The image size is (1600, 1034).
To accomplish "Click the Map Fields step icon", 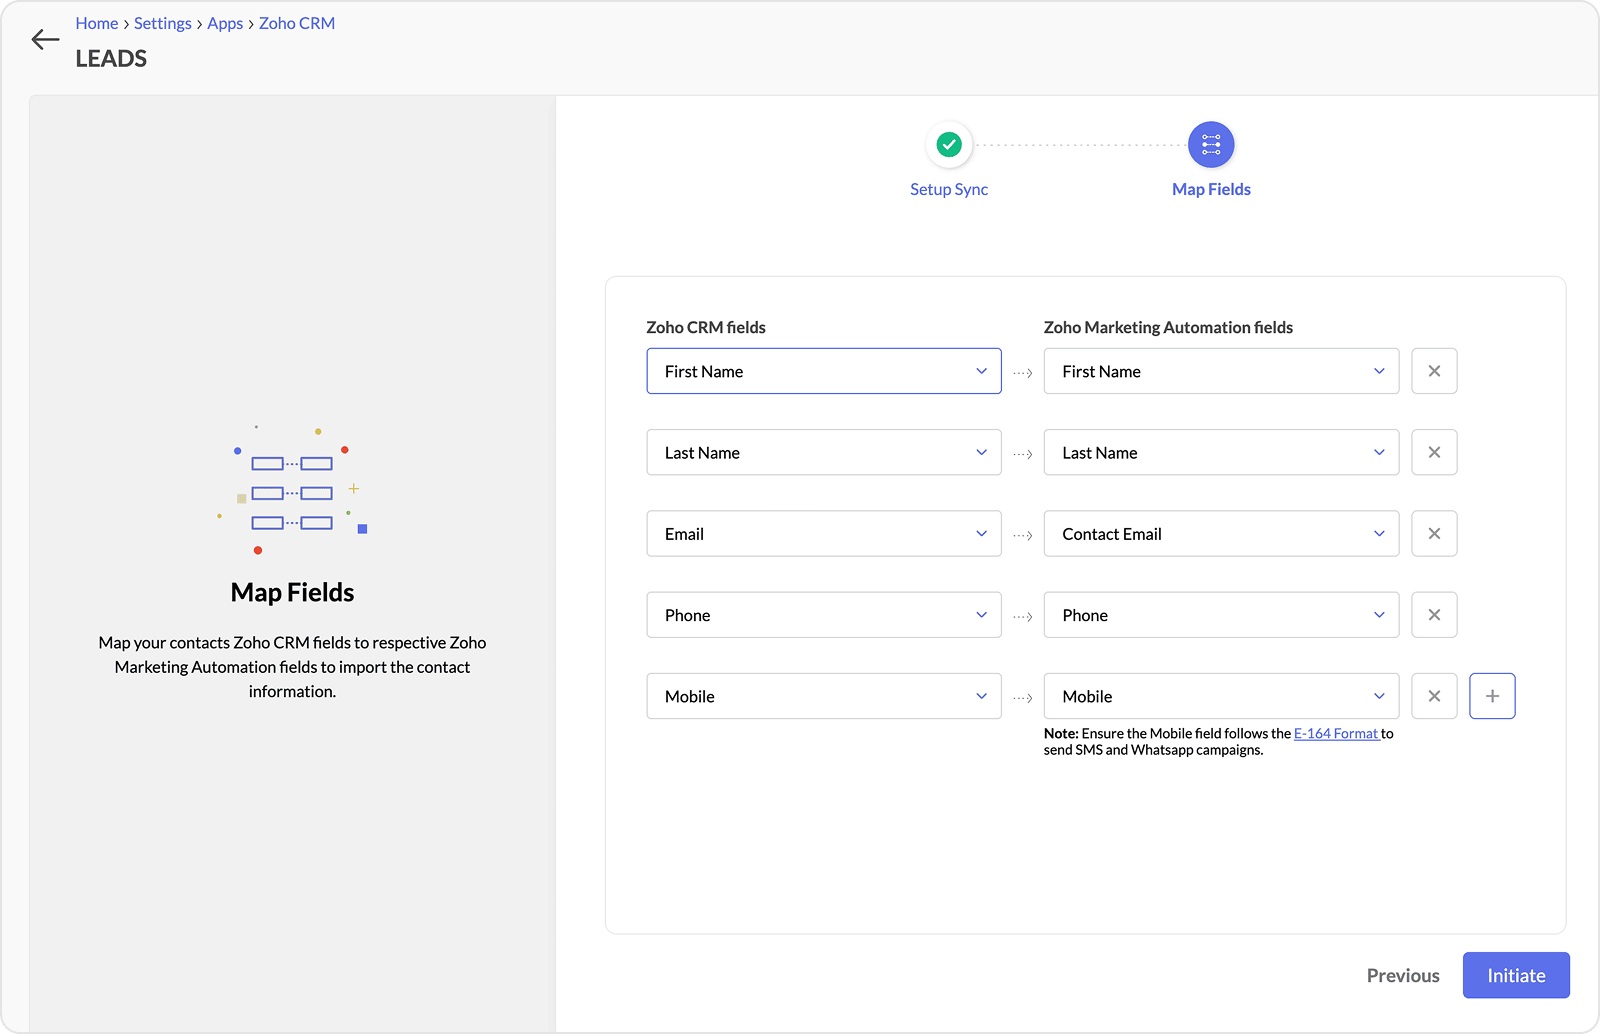I will [x=1211, y=145].
